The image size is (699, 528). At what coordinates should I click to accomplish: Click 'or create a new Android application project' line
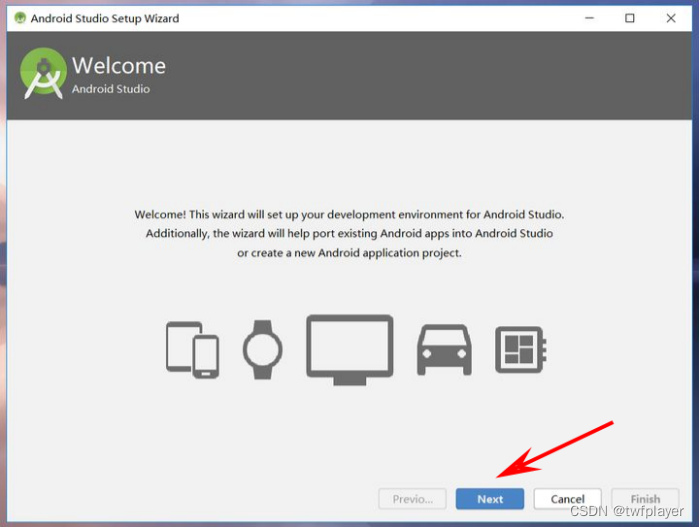point(350,253)
